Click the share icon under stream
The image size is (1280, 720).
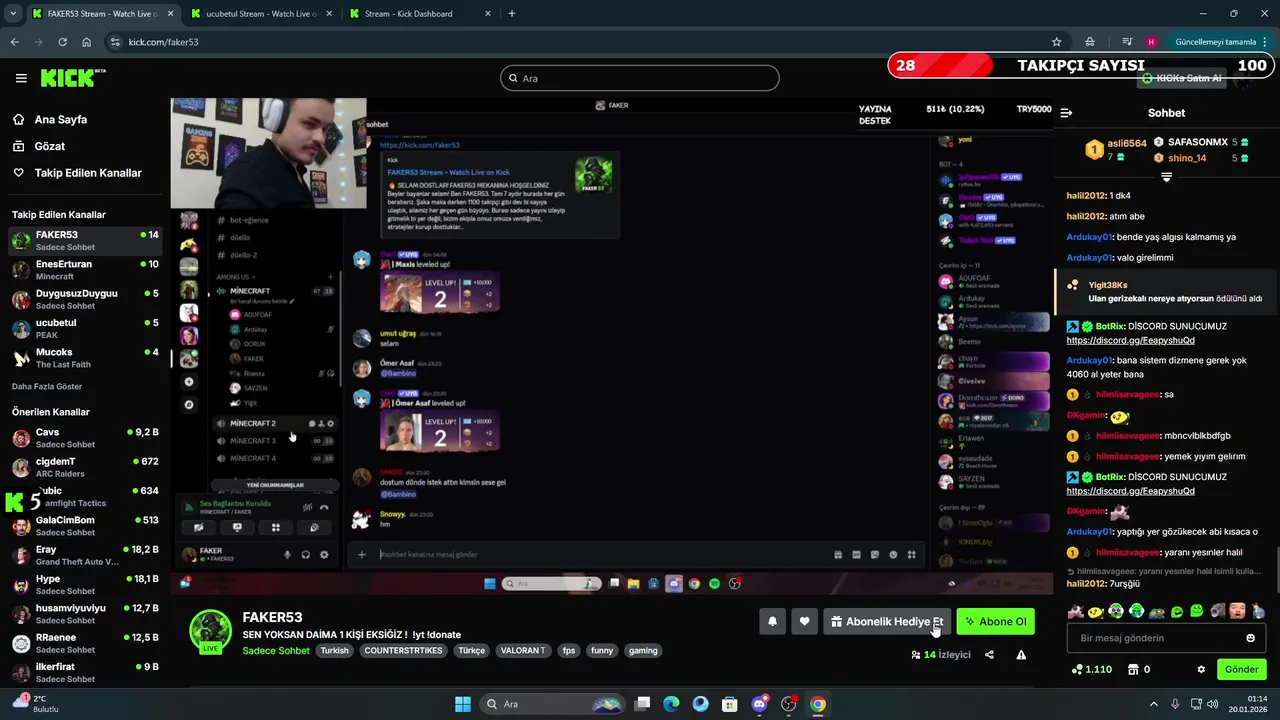pyautogui.click(x=989, y=655)
